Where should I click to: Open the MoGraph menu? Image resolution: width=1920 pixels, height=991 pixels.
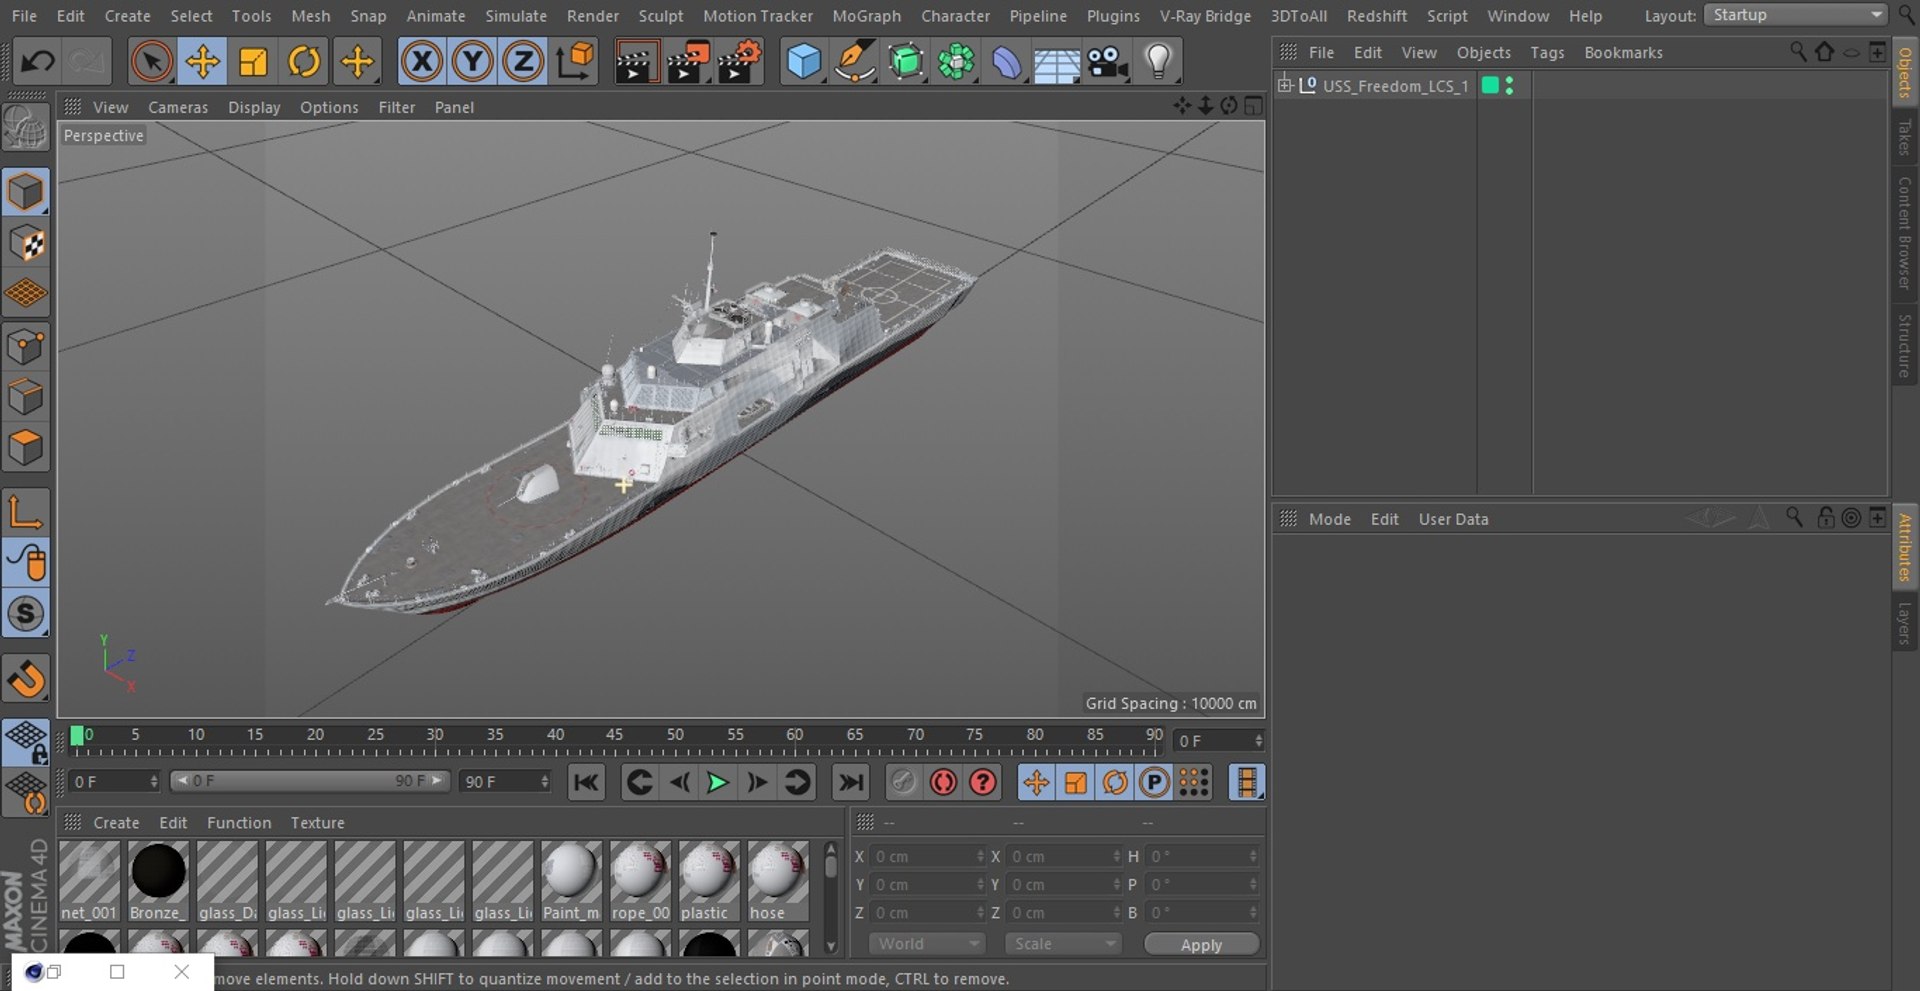coord(866,16)
